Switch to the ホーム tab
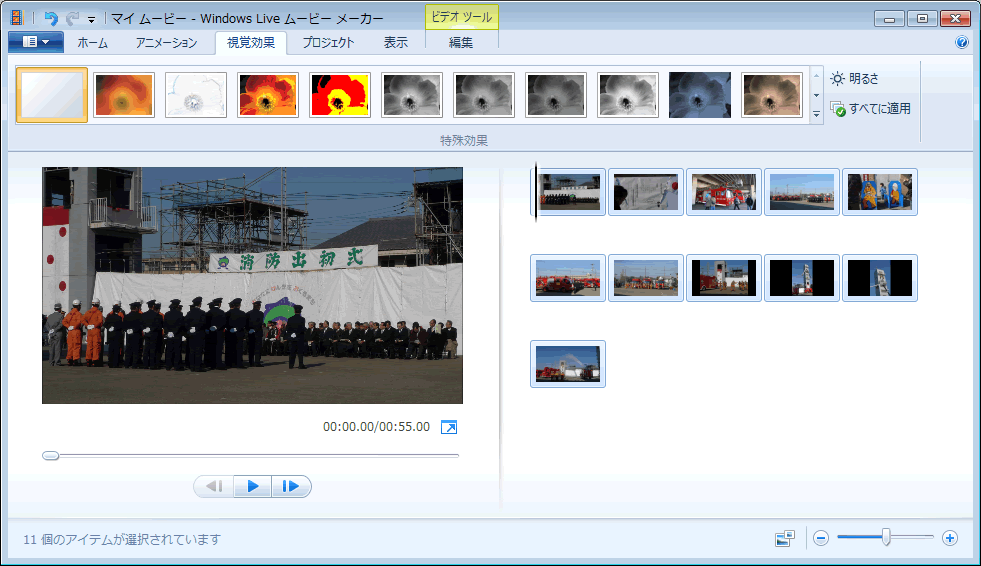Image resolution: width=981 pixels, height=566 pixels. (x=92, y=42)
